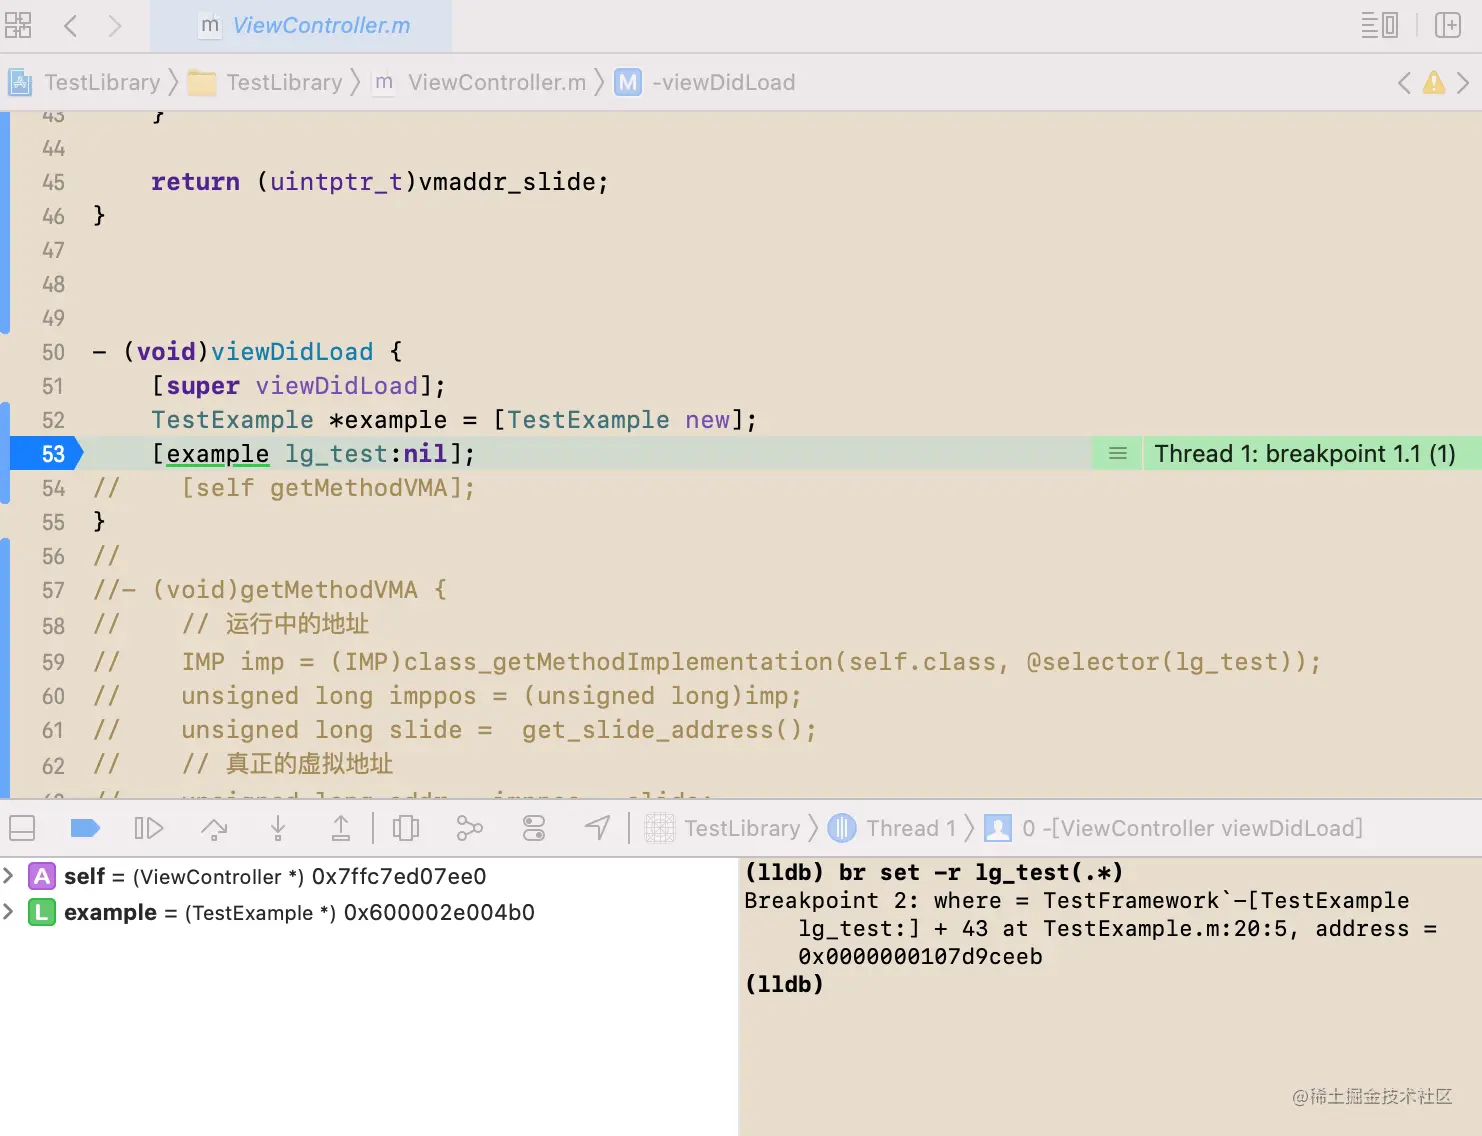Jump to the previous issue
1482x1136 pixels.
(1404, 82)
